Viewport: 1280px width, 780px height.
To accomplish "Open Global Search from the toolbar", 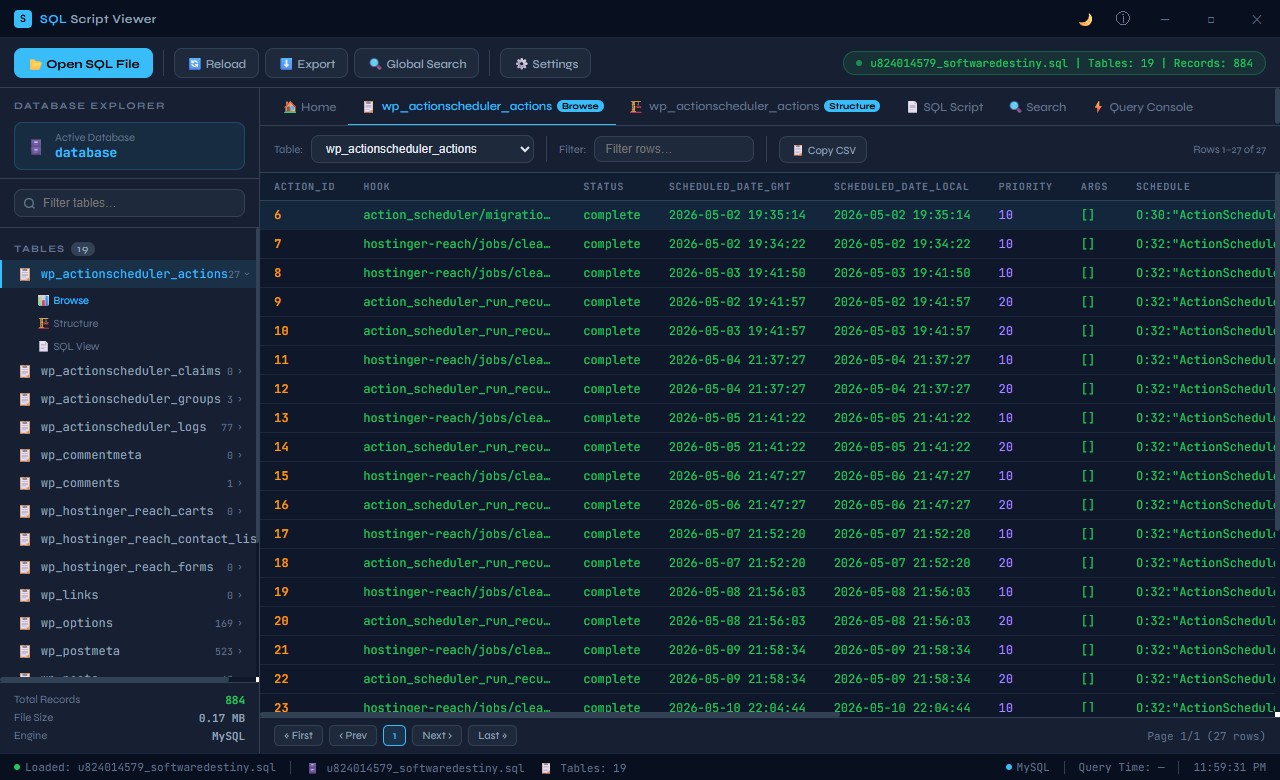I will (x=416, y=63).
